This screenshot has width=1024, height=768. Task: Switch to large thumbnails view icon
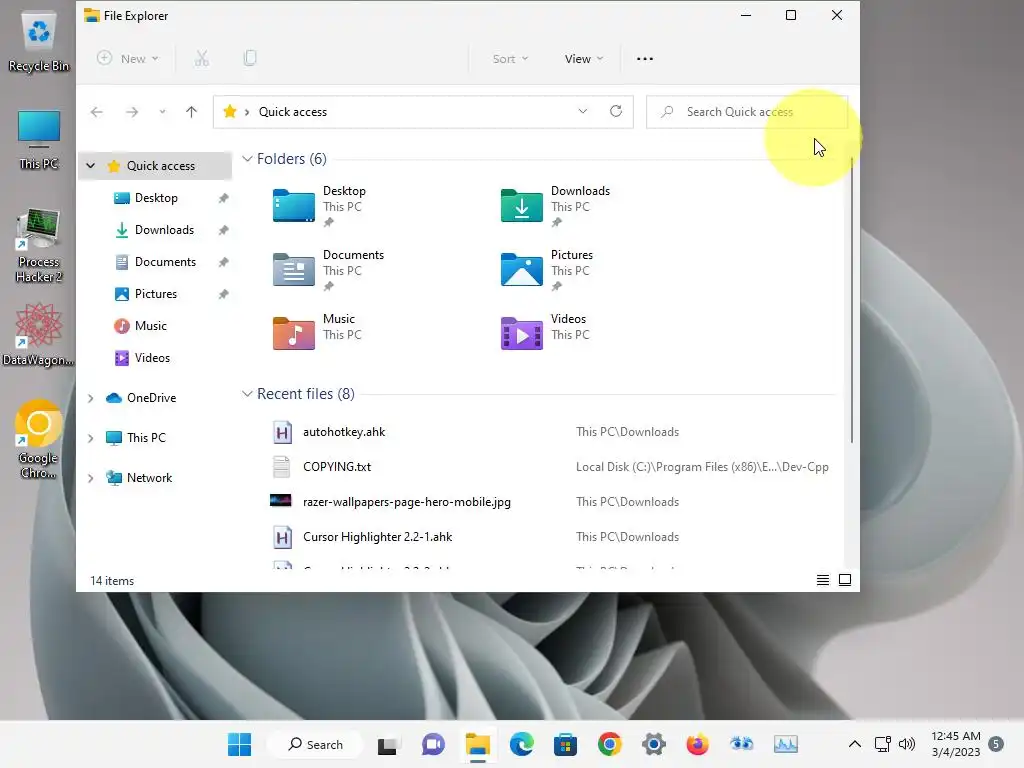[844, 580]
